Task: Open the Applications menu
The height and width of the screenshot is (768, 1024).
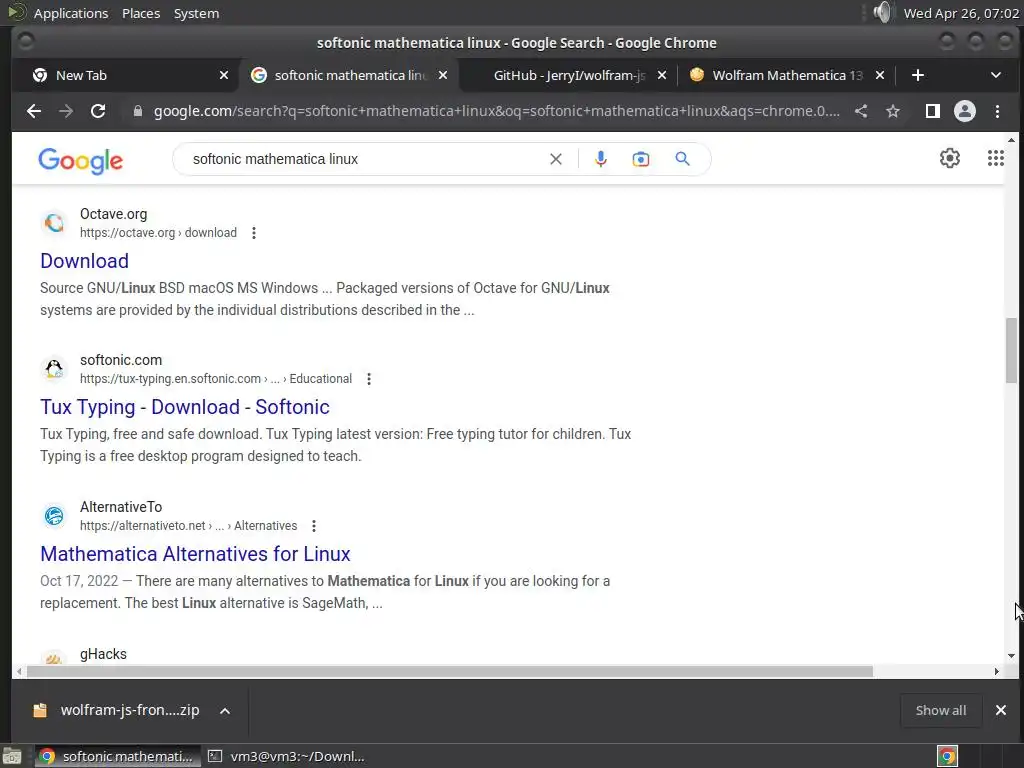Action: click(71, 13)
